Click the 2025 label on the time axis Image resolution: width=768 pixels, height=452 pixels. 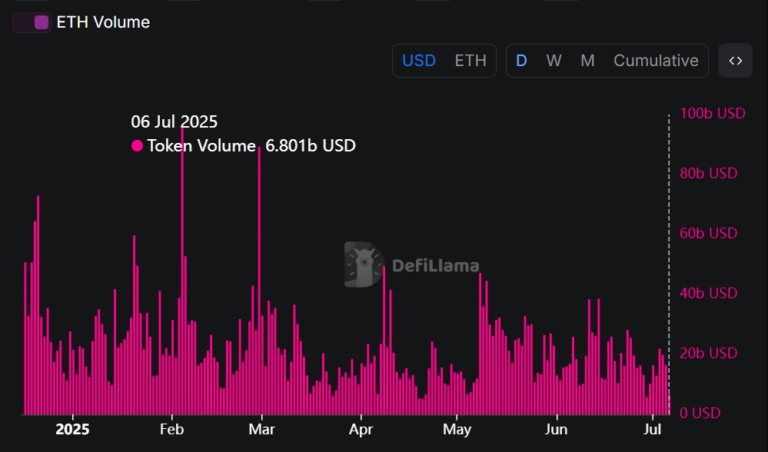point(72,430)
